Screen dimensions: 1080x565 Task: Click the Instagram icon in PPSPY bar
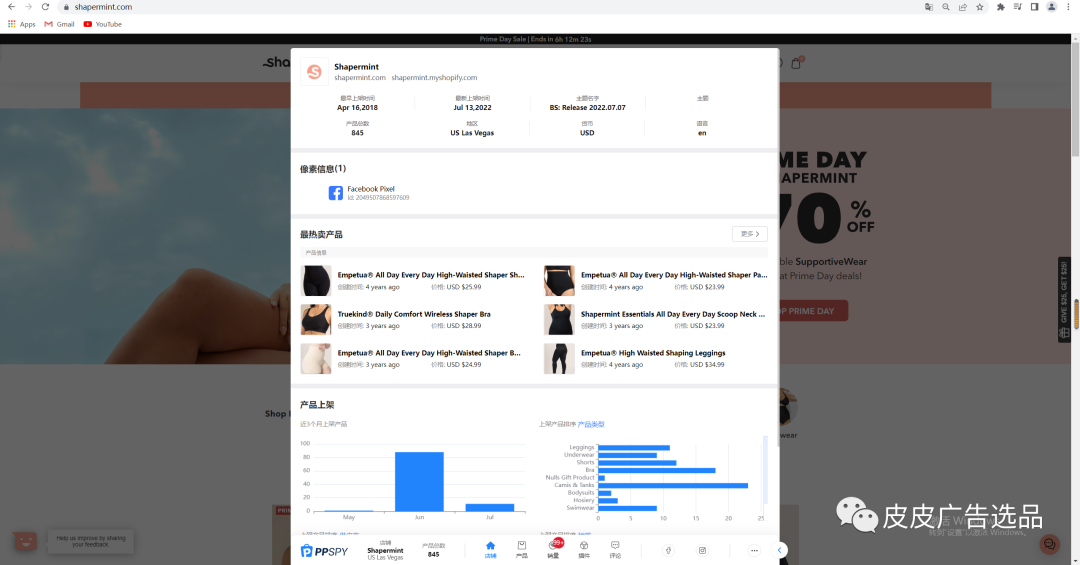point(703,550)
